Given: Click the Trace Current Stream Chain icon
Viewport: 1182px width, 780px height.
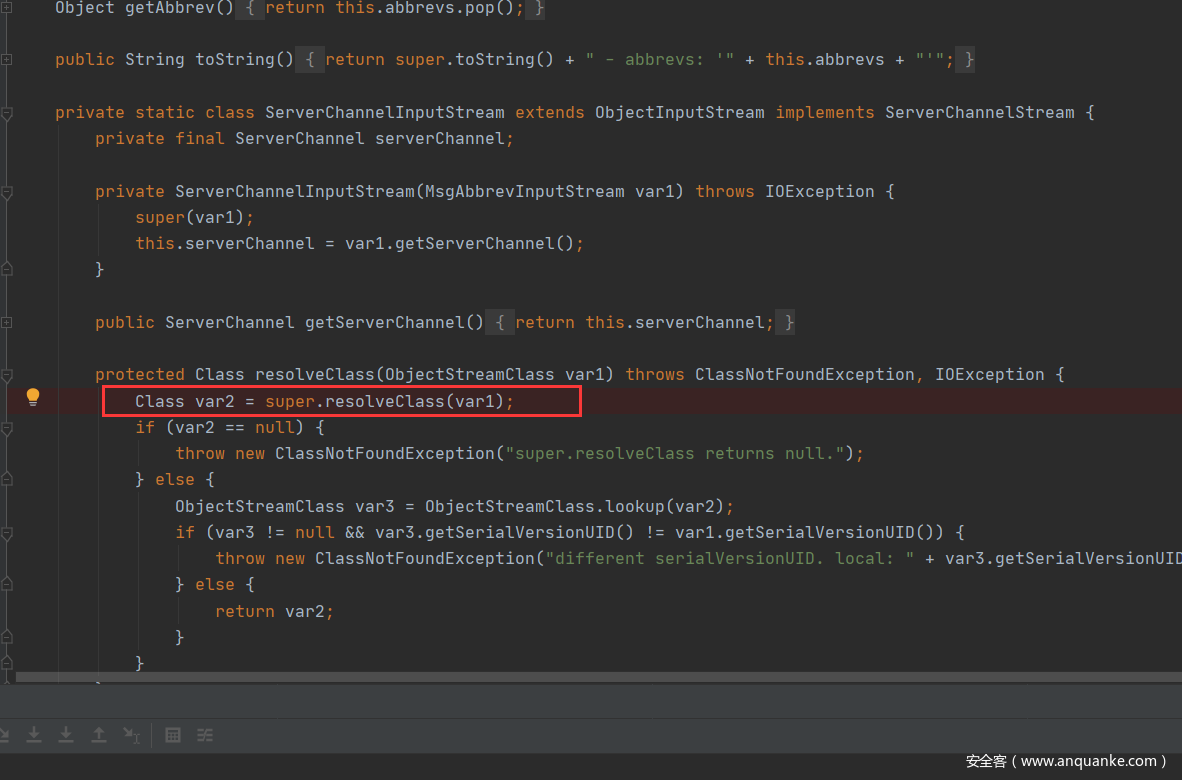Looking at the screenshot, I should point(205,735).
